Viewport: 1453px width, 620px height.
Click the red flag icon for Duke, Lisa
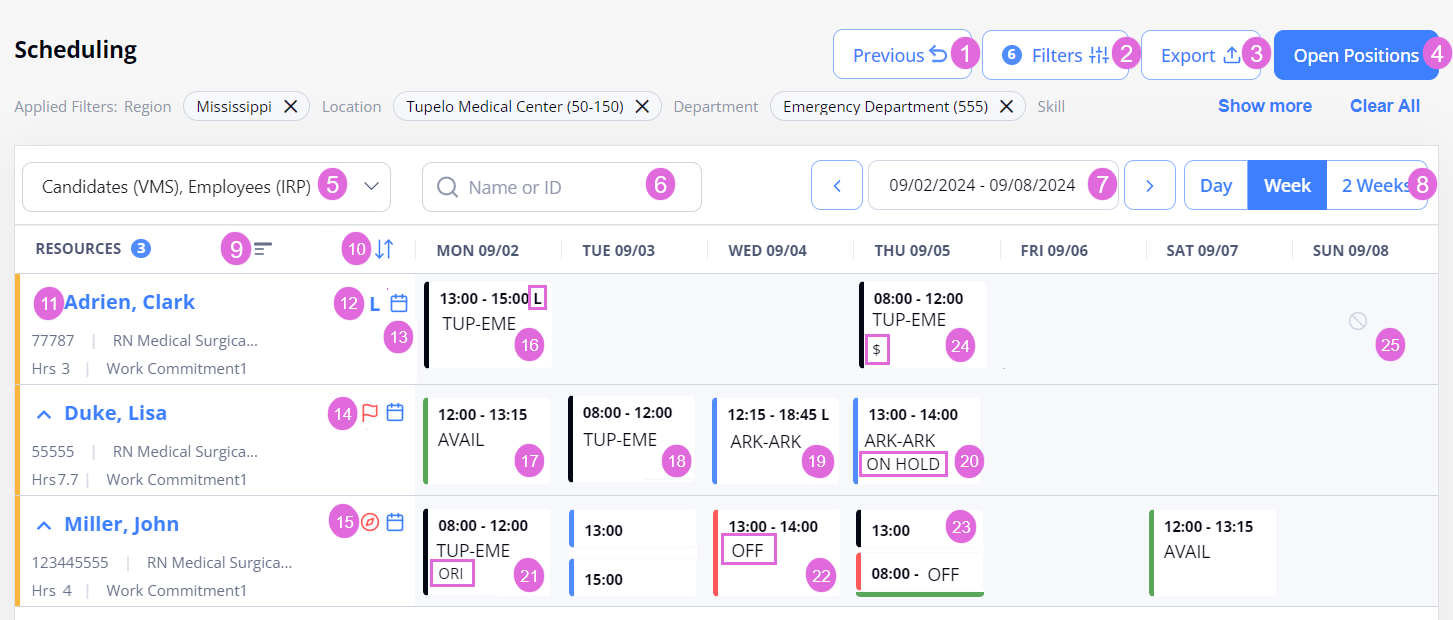[370, 412]
